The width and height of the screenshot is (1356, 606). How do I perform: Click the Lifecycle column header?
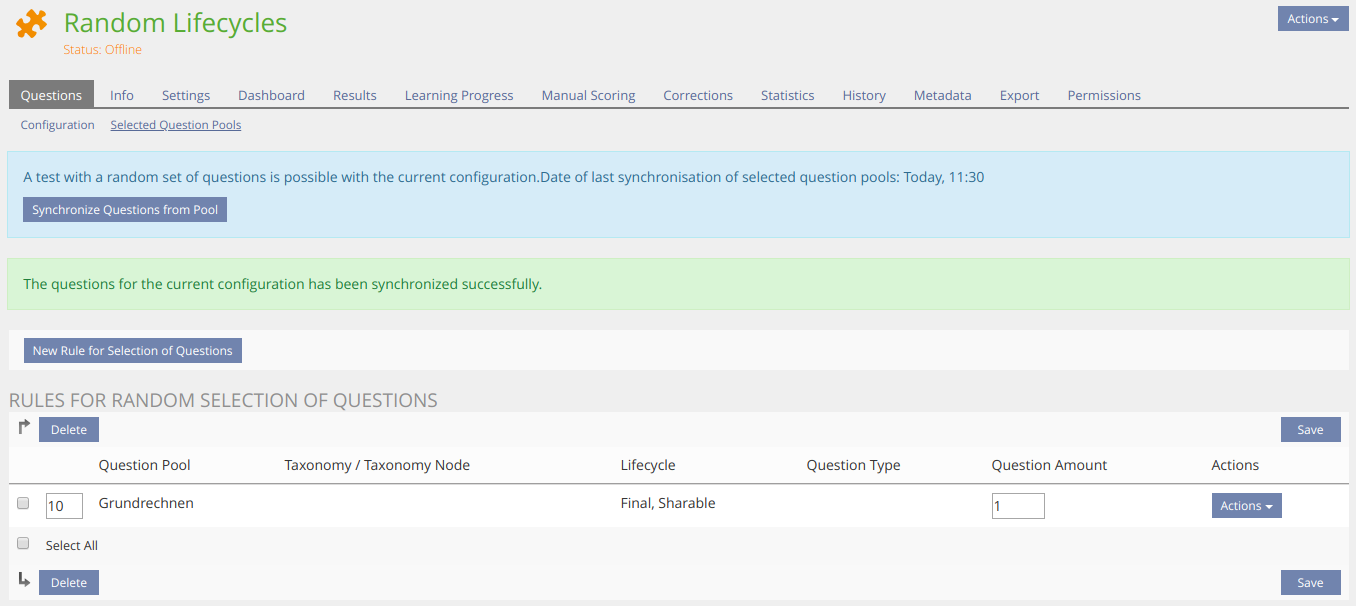(648, 465)
